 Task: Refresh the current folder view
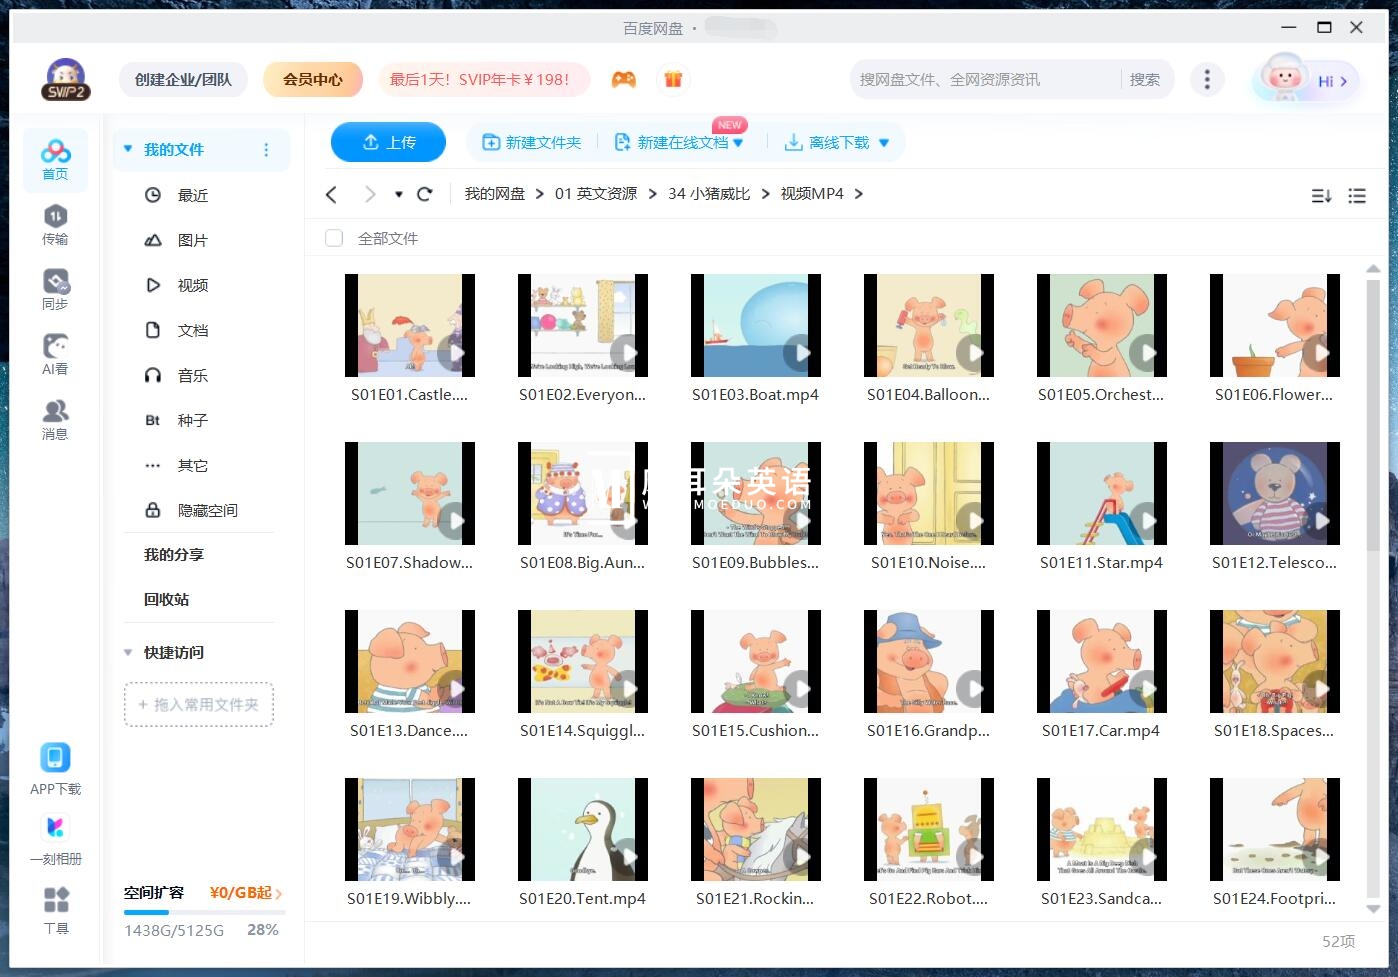click(x=424, y=193)
